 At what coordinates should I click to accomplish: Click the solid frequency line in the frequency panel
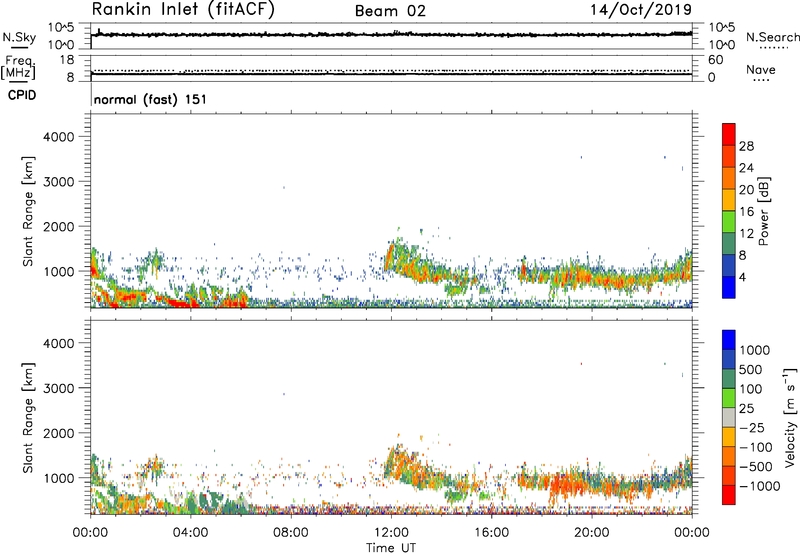391,74
